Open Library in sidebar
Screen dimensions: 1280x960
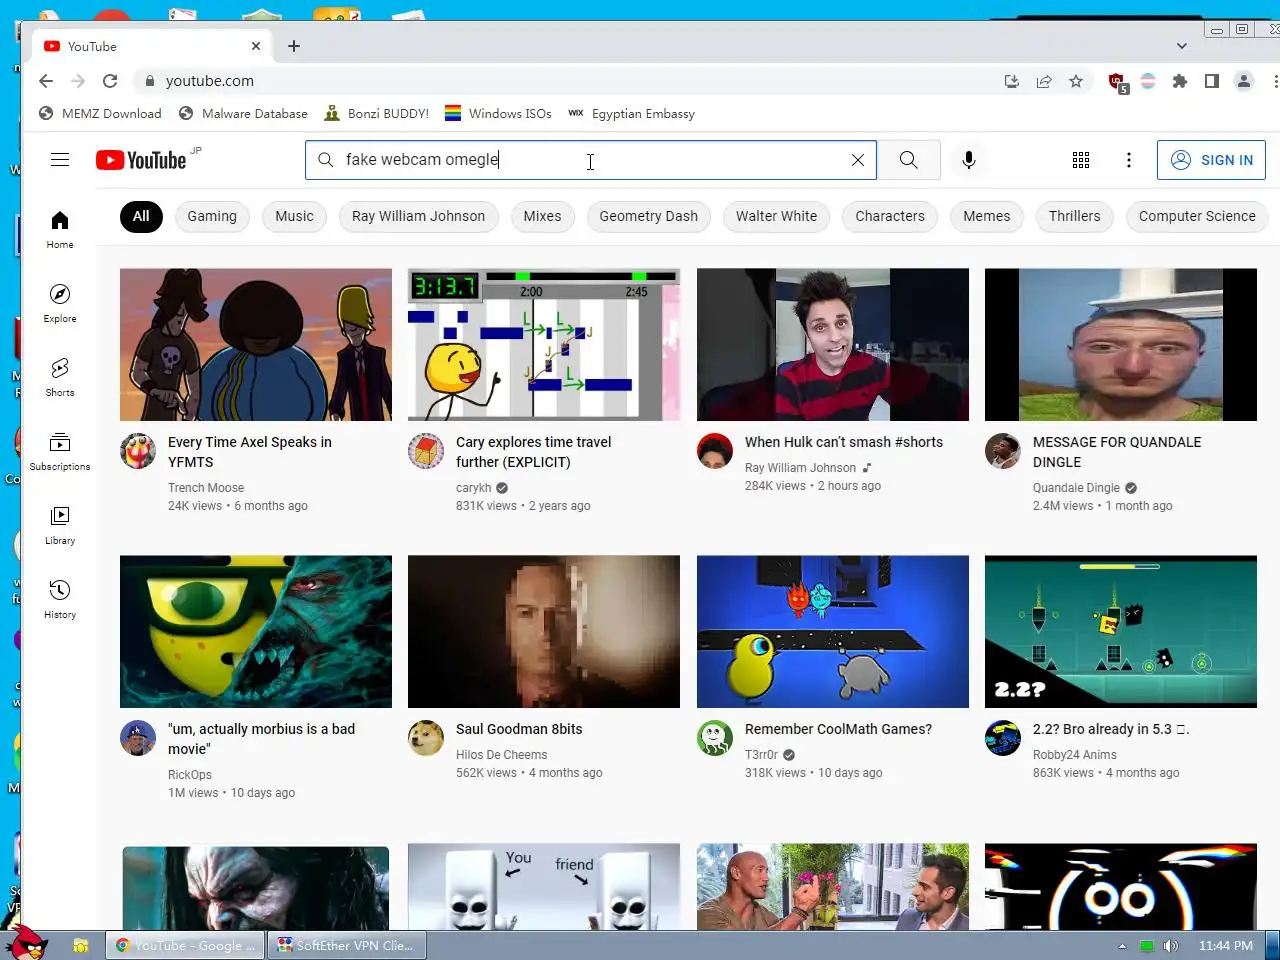pos(60,526)
